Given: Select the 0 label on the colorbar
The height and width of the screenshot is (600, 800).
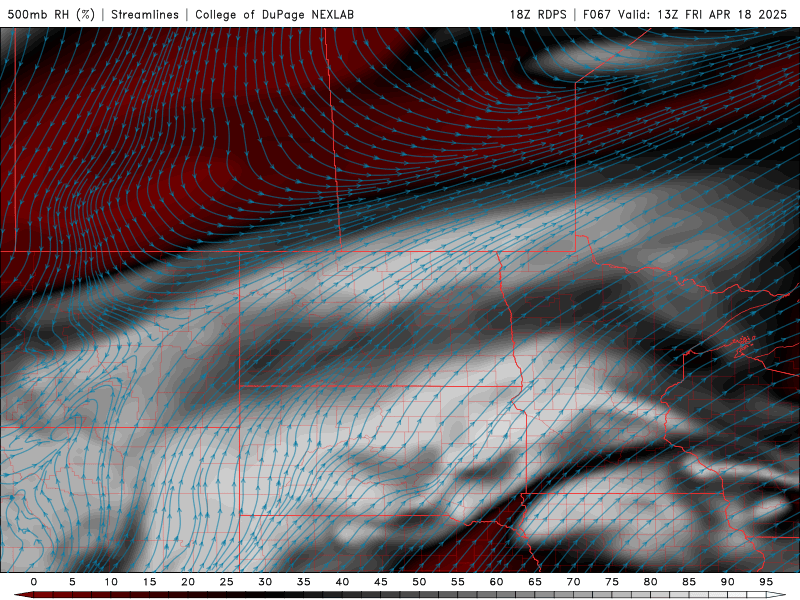Looking at the screenshot, I should [34, 582].
